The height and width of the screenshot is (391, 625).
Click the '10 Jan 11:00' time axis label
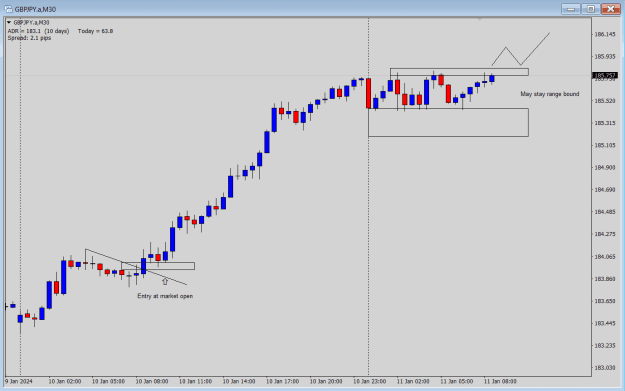point(195,381)
